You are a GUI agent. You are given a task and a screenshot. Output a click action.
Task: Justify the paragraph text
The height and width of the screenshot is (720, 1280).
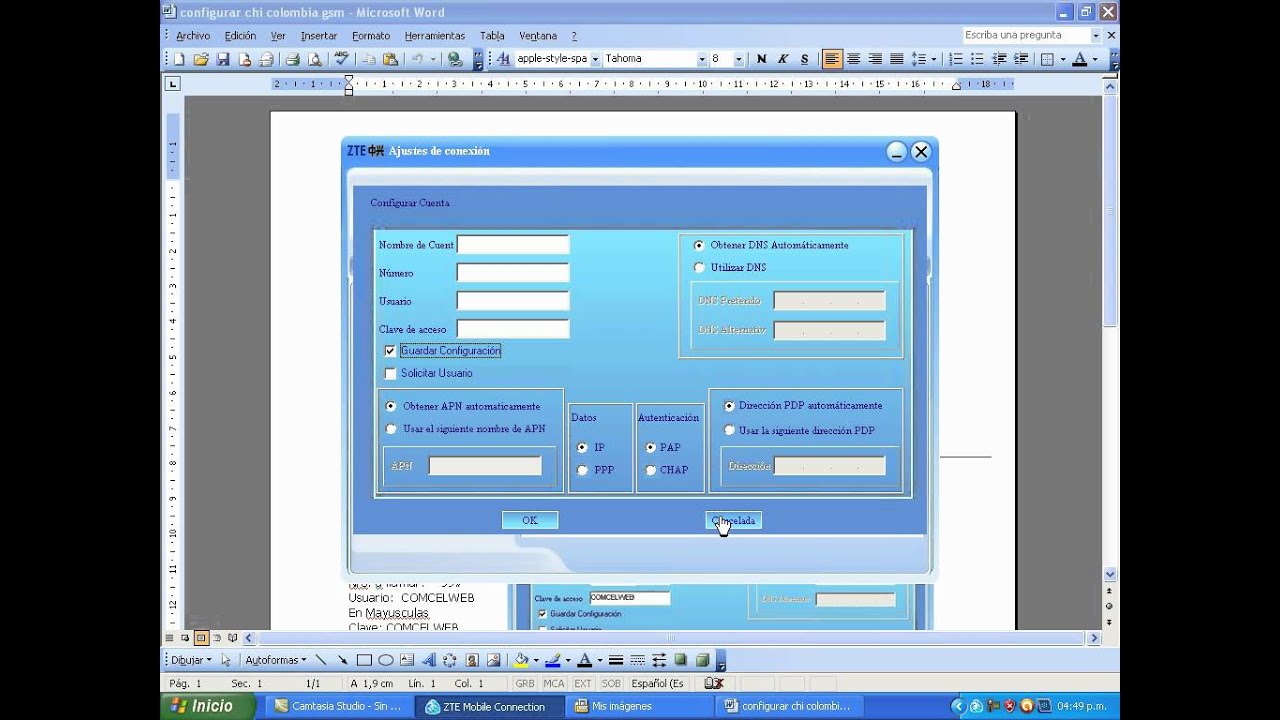point(897,59)
